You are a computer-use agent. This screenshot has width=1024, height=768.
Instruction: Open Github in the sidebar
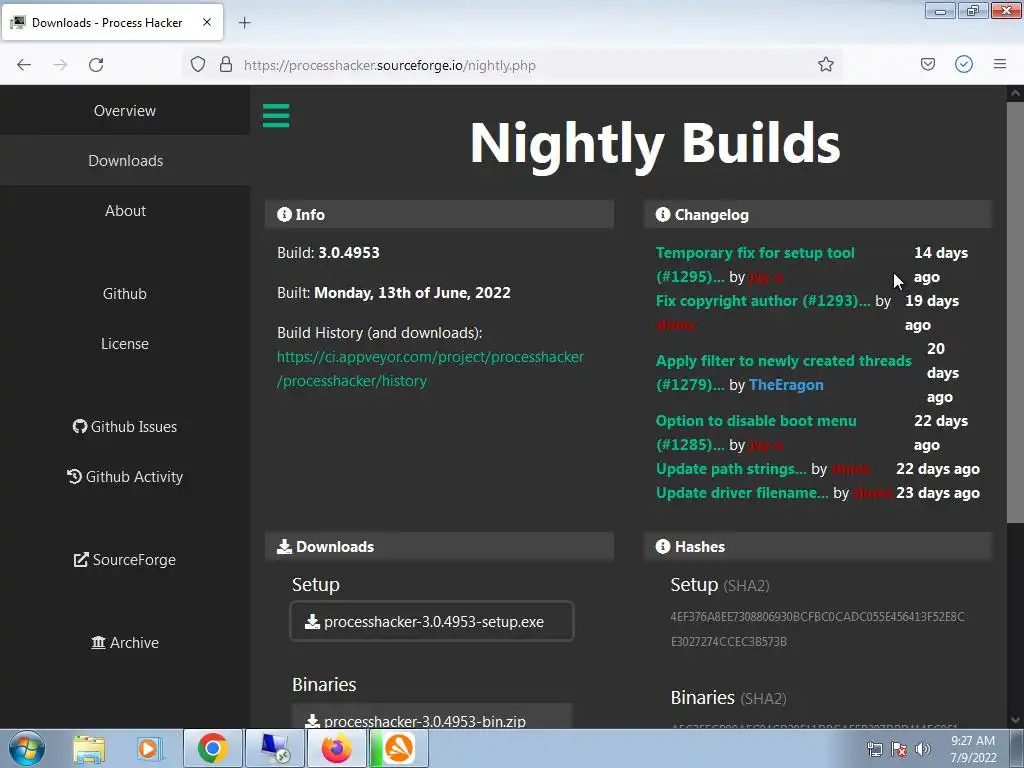[x=125, y=293]
